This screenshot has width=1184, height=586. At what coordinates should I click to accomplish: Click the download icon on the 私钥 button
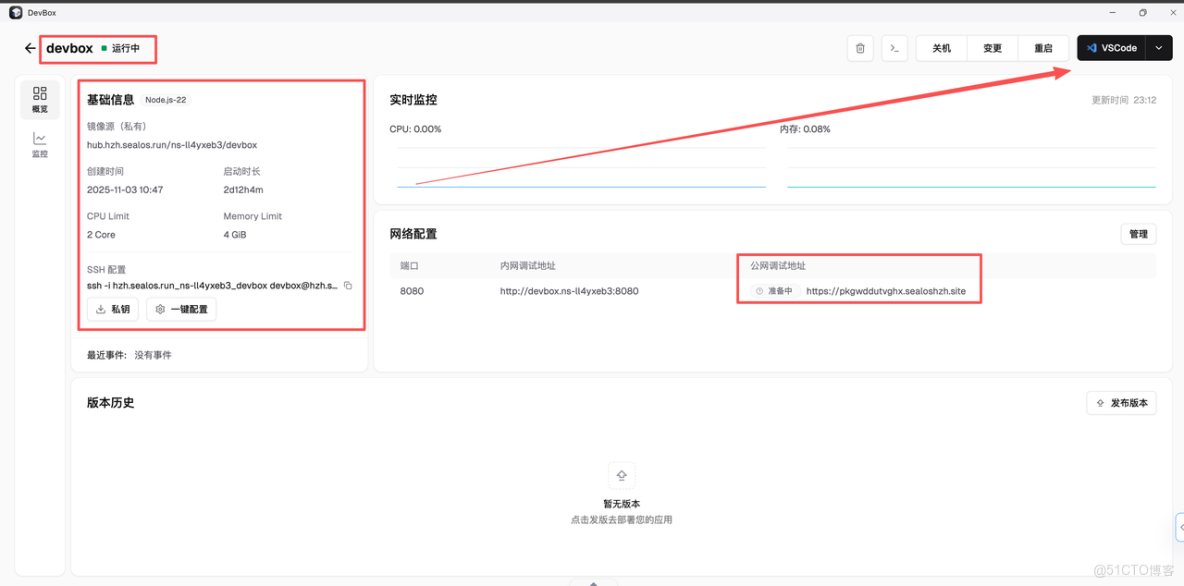point(99,309)
